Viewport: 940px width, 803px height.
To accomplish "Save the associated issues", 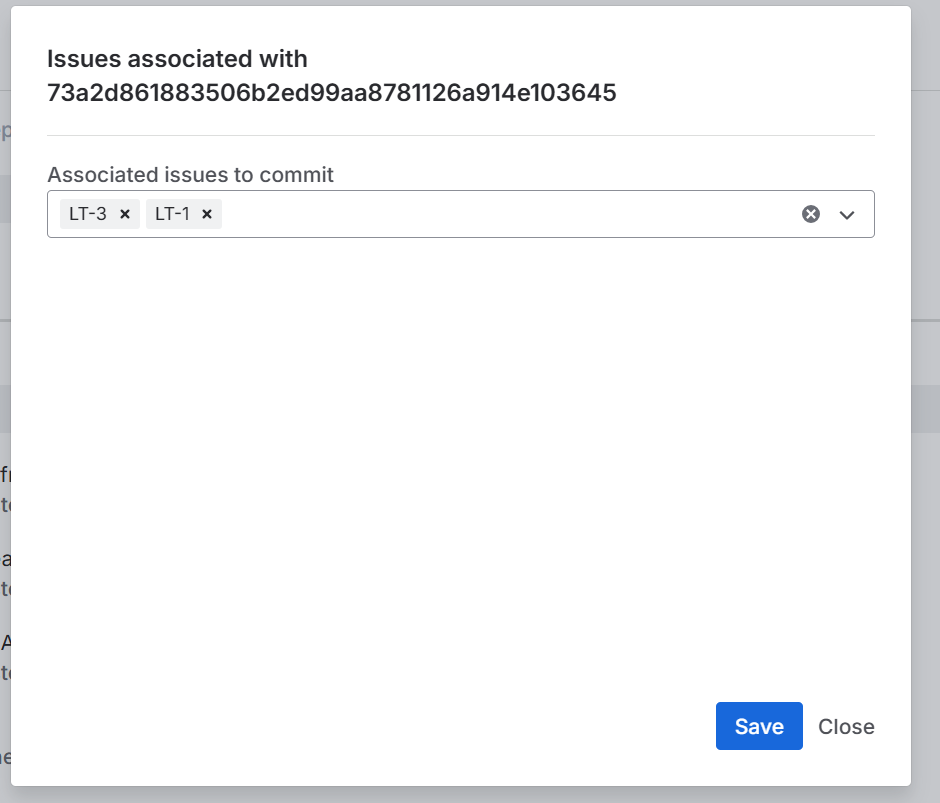I will pos(759,726).
